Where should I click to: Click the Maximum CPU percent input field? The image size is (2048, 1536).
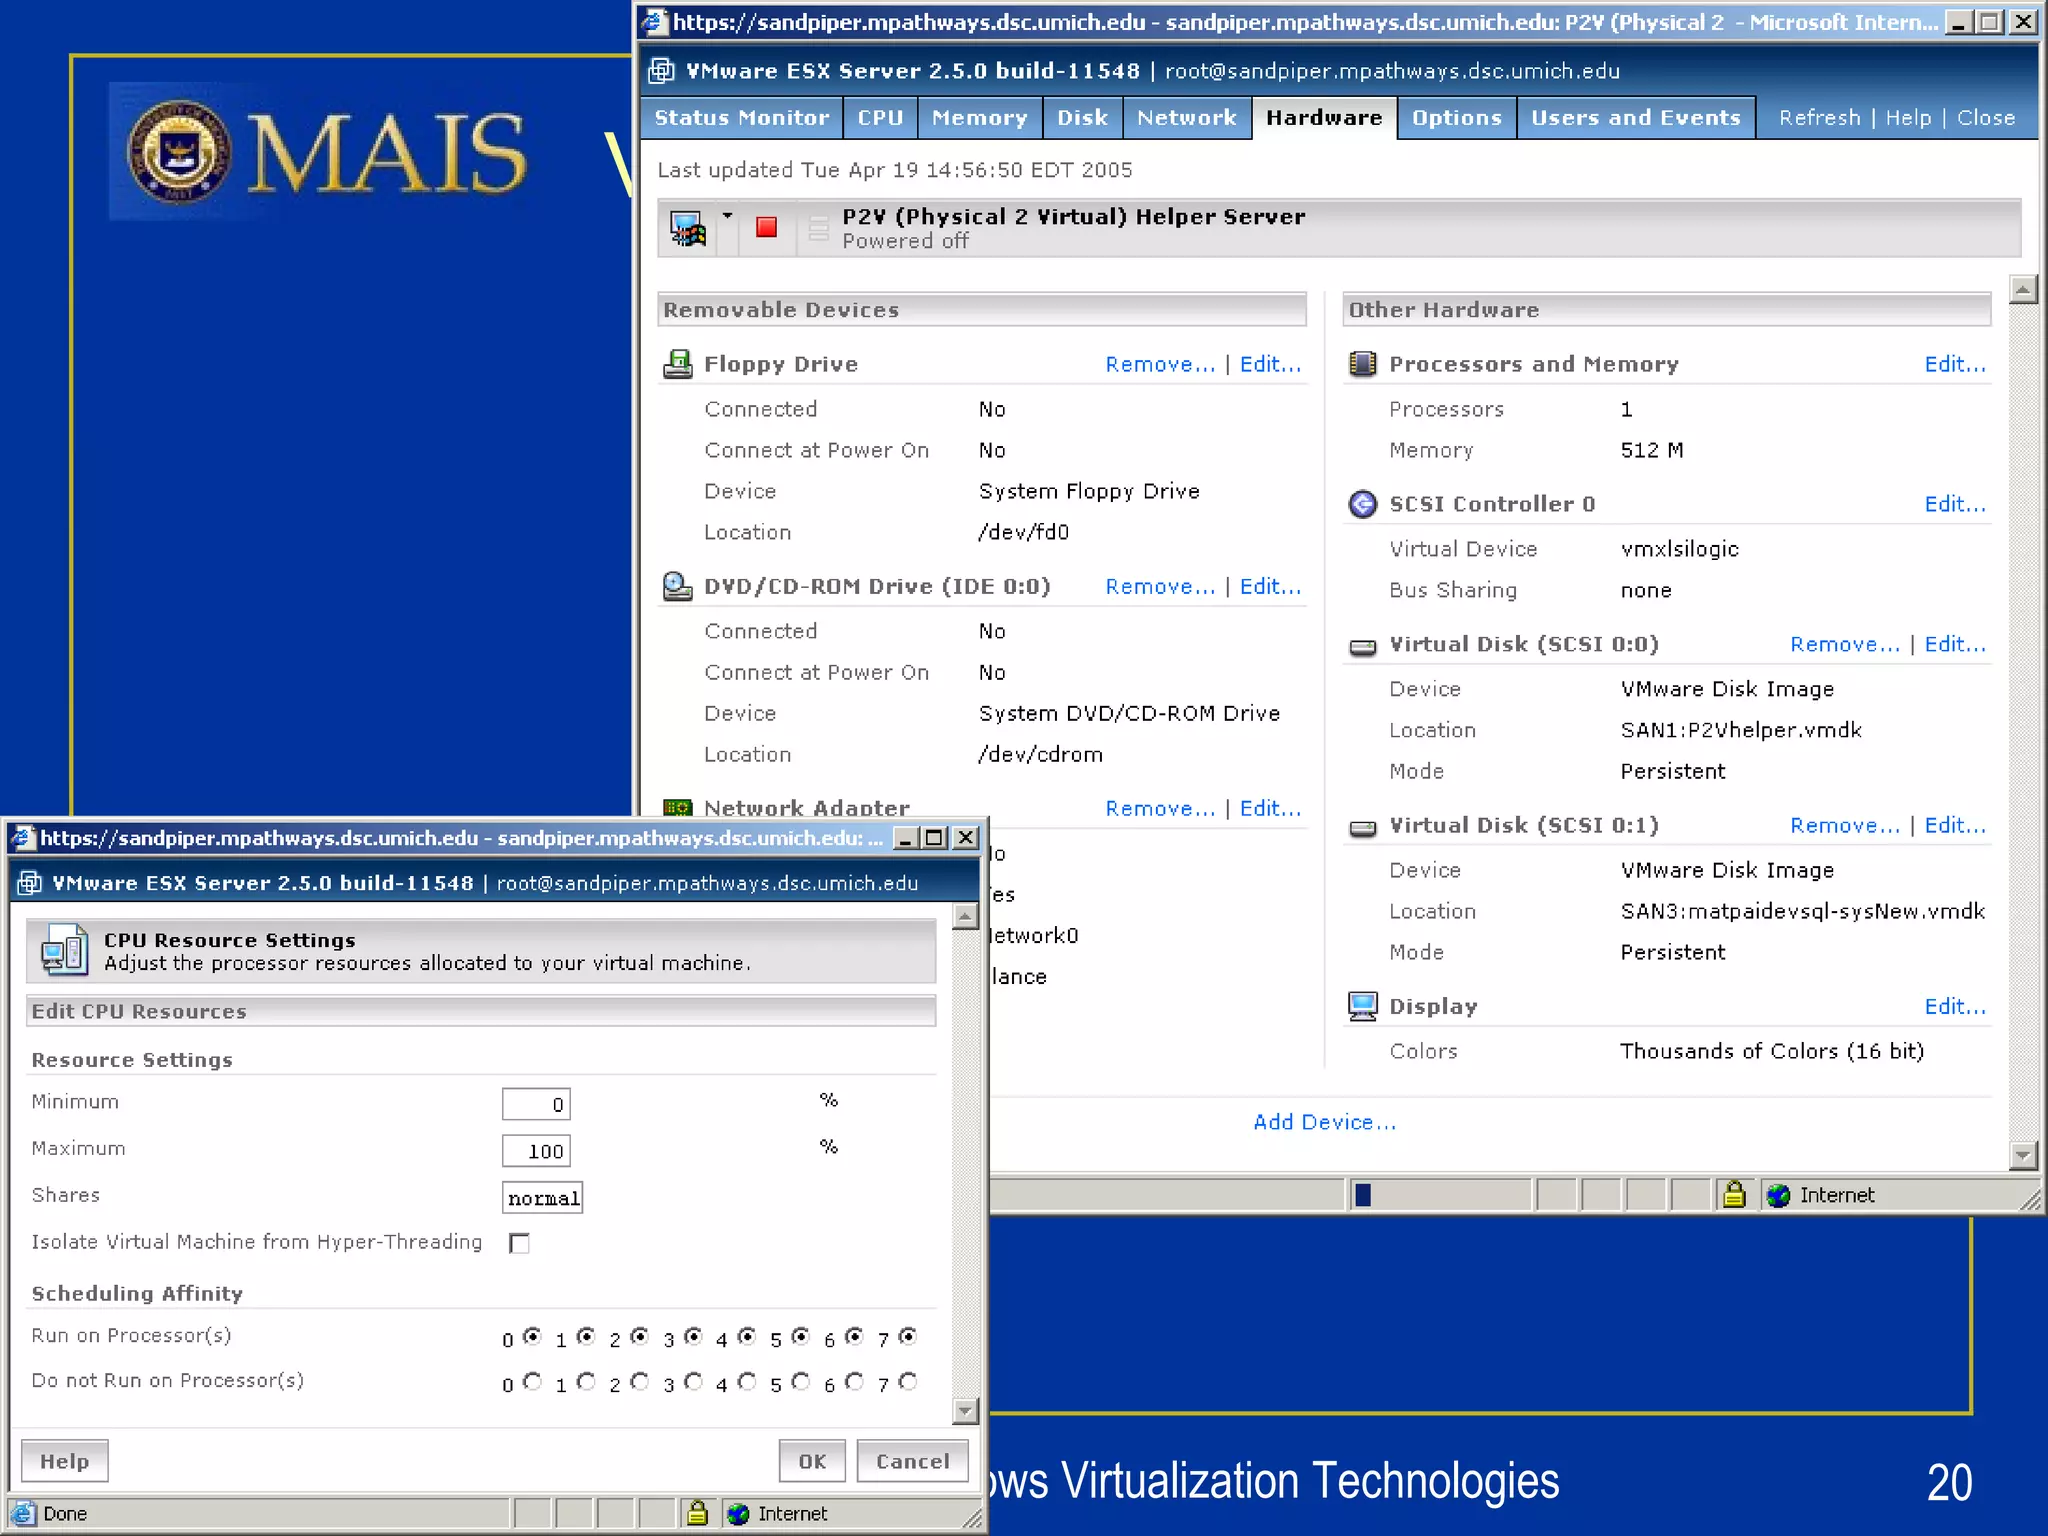point(536,1151)
